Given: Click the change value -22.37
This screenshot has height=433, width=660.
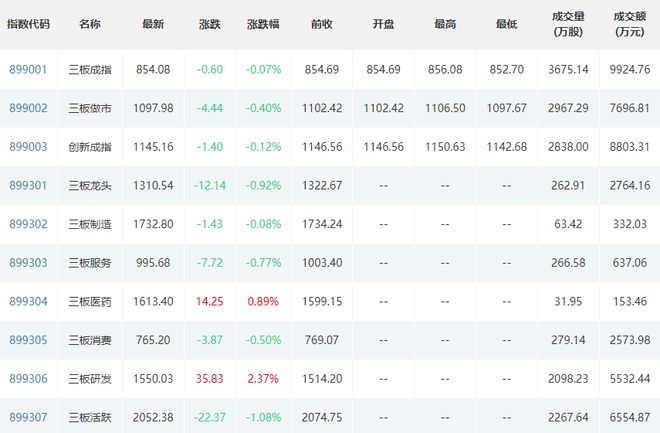Looking at the screenshot, I should (210, 417).
